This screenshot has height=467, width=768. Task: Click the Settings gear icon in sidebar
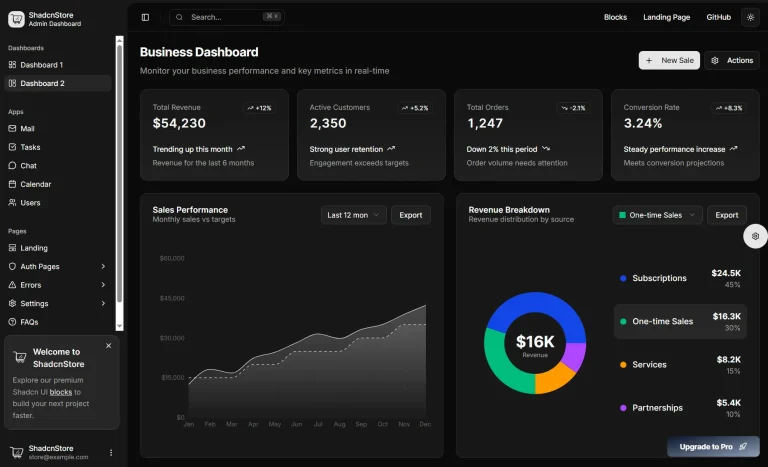(12, 303)
